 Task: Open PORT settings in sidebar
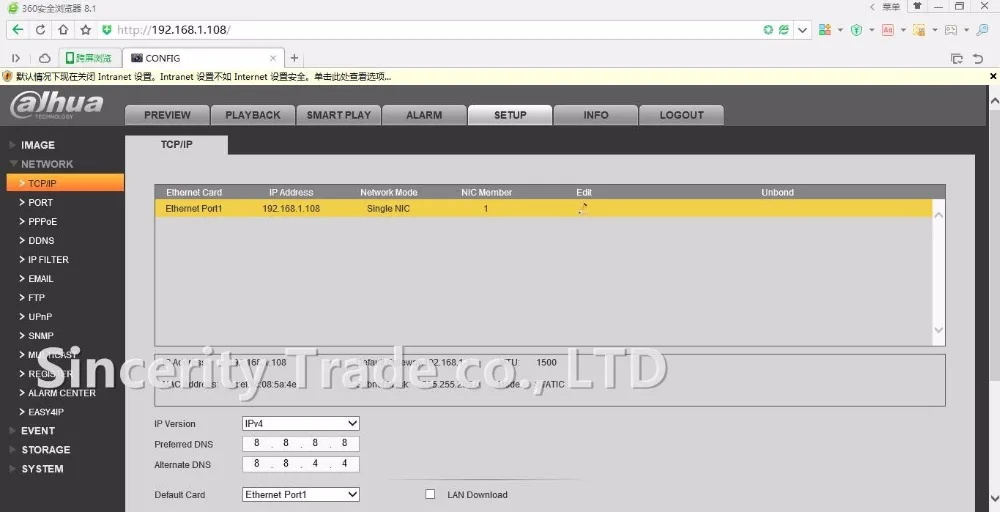pos(40,202)
